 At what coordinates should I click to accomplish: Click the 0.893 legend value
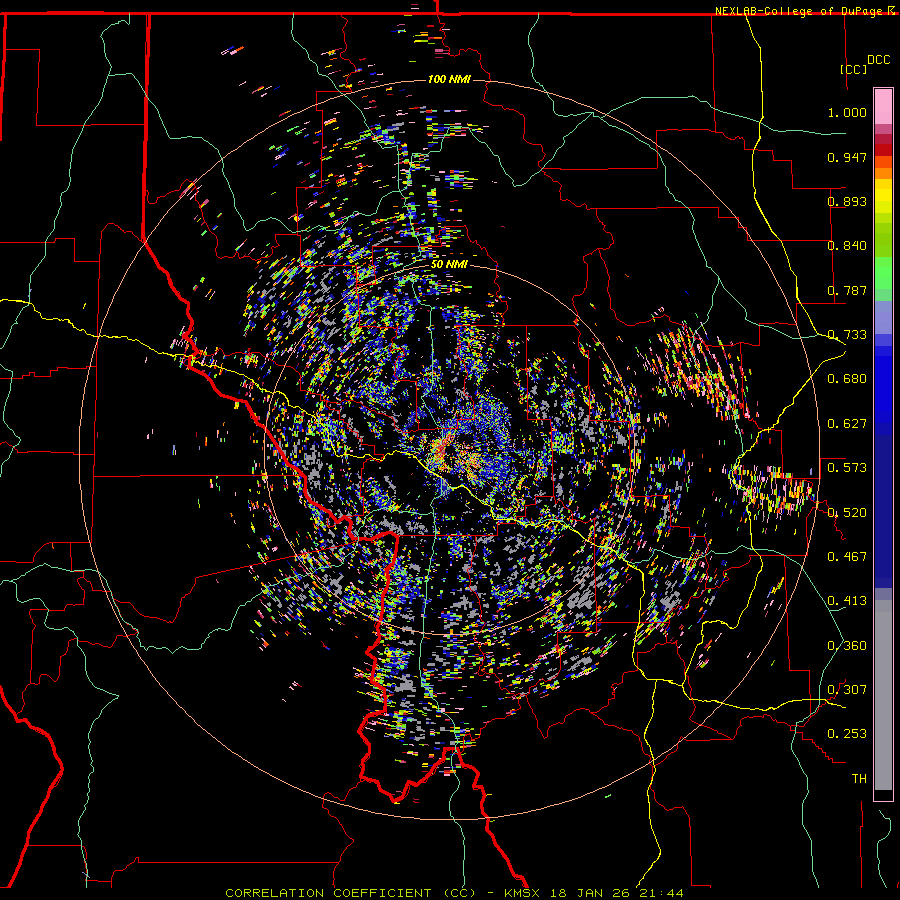pyautogui.click(x=847, y=201)
